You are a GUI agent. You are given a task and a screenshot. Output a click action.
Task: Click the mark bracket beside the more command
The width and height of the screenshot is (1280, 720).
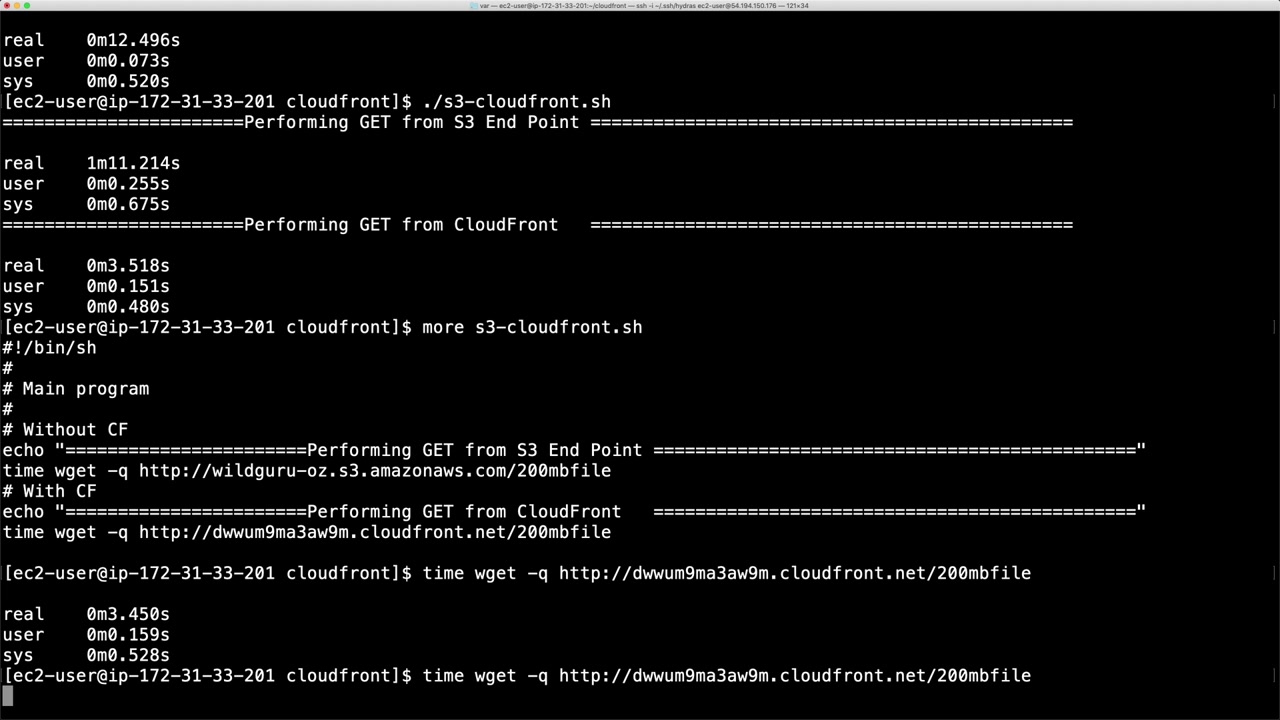pyautogui.click(x=1275, y=327)
